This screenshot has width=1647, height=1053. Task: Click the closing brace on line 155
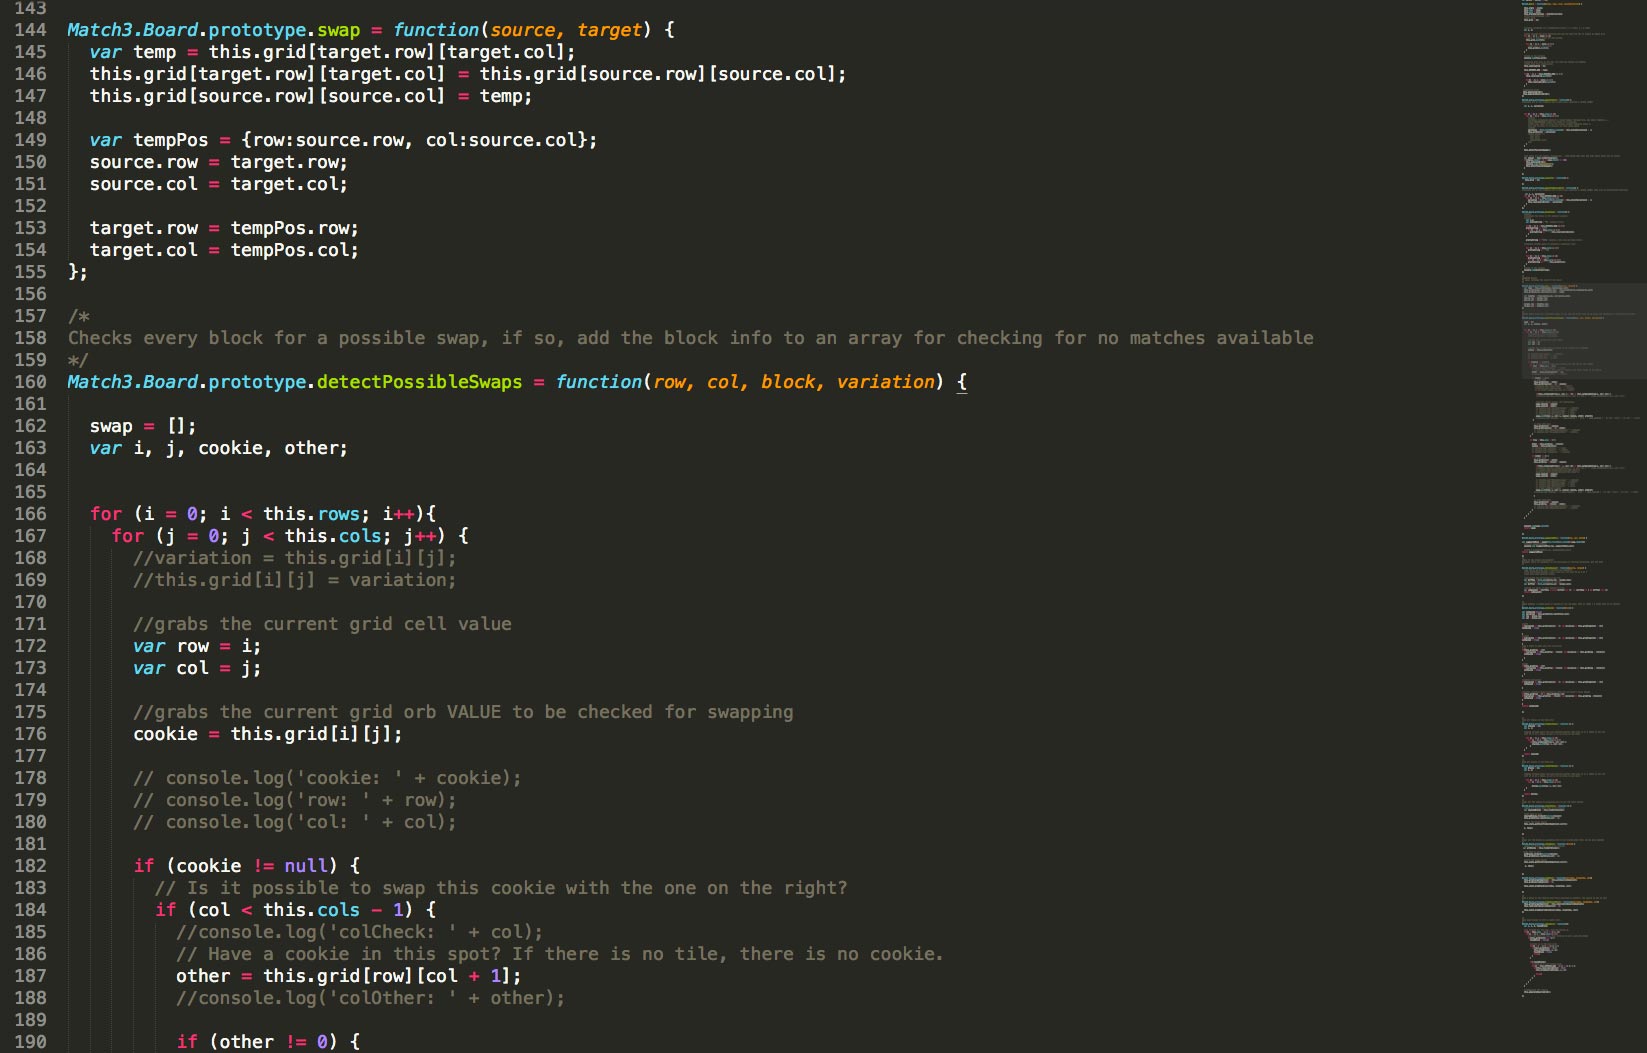tap(73, 272)
